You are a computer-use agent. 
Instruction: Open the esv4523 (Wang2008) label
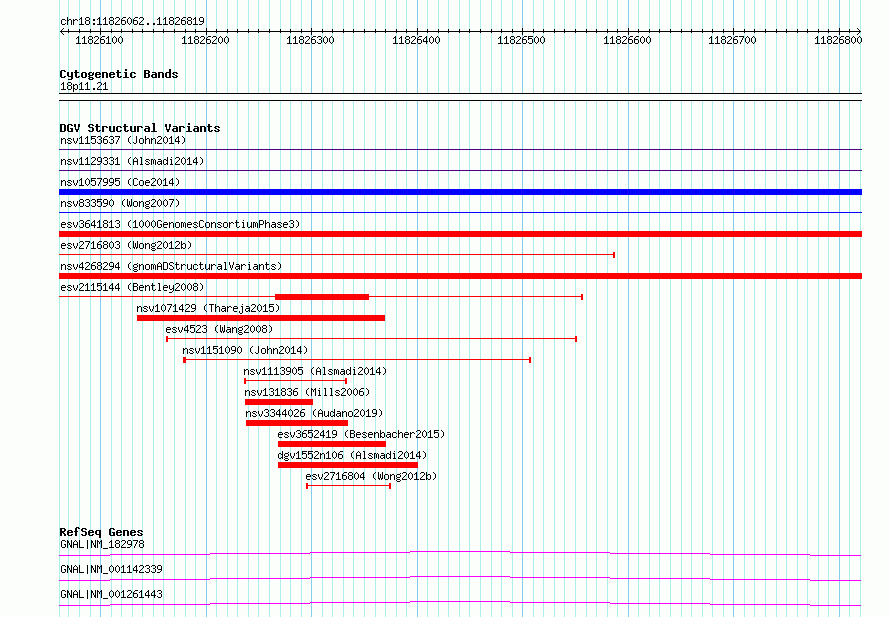(219, 329)
